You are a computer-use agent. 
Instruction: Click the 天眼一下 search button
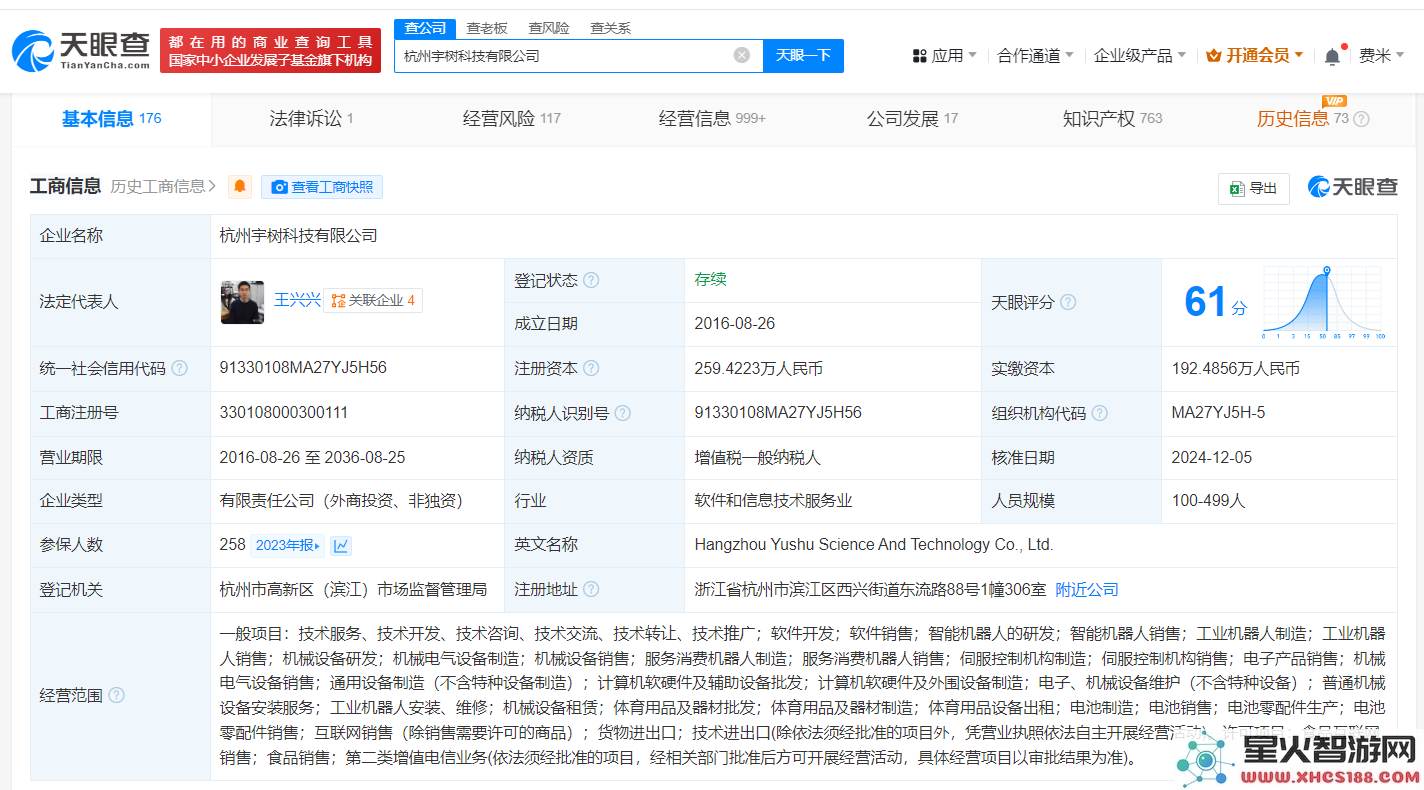[x=803, y=55]
